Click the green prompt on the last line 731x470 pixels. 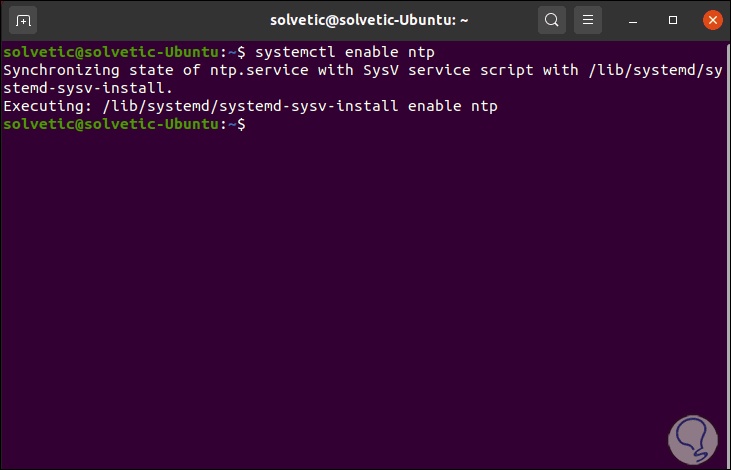click(120, 124)
